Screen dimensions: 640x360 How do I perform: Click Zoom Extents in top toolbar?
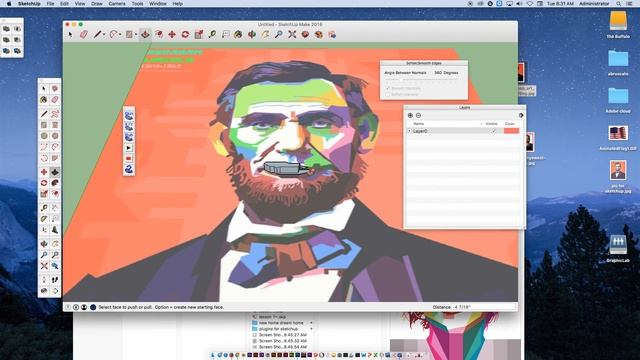292,35
